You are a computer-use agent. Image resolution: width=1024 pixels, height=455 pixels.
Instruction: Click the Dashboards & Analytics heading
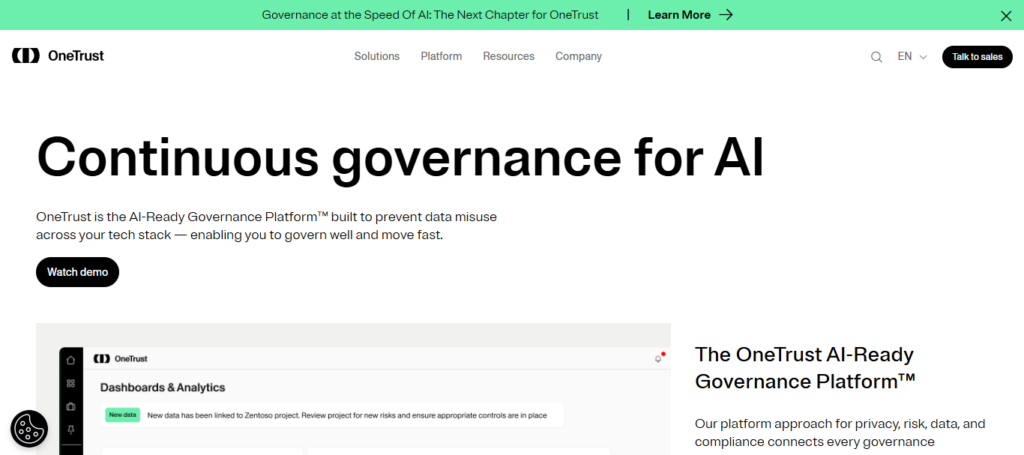[163, 387]
